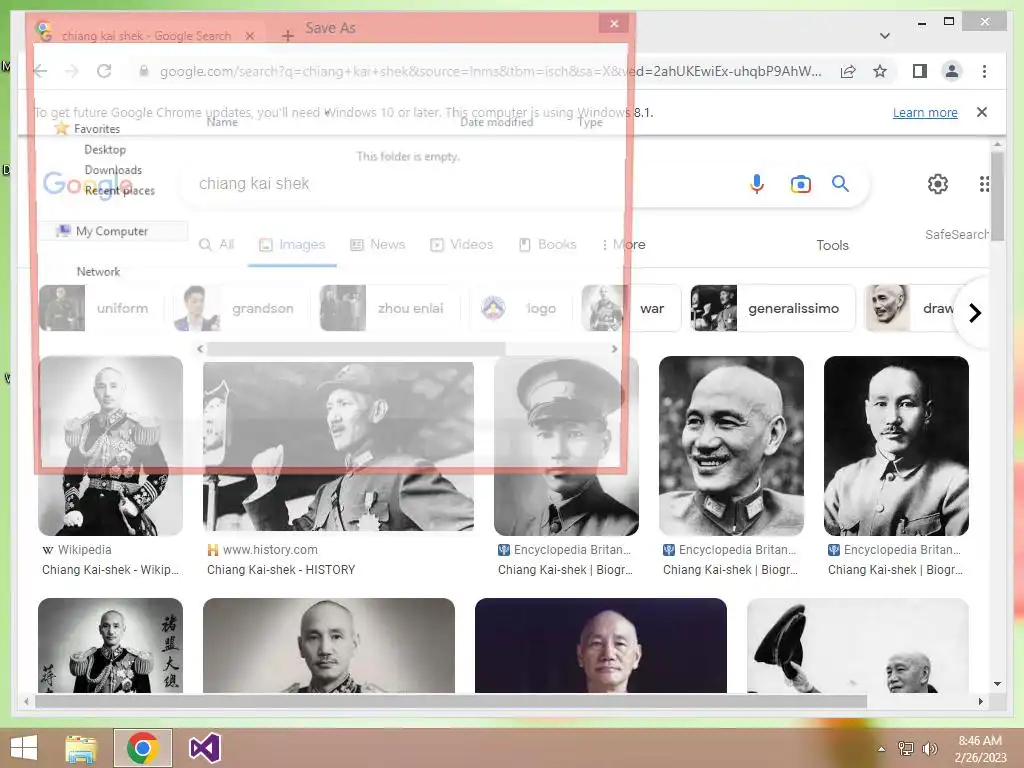The image size is (1024, 768).
Task: Open Windows Start menu
Action: click(24, 748)
